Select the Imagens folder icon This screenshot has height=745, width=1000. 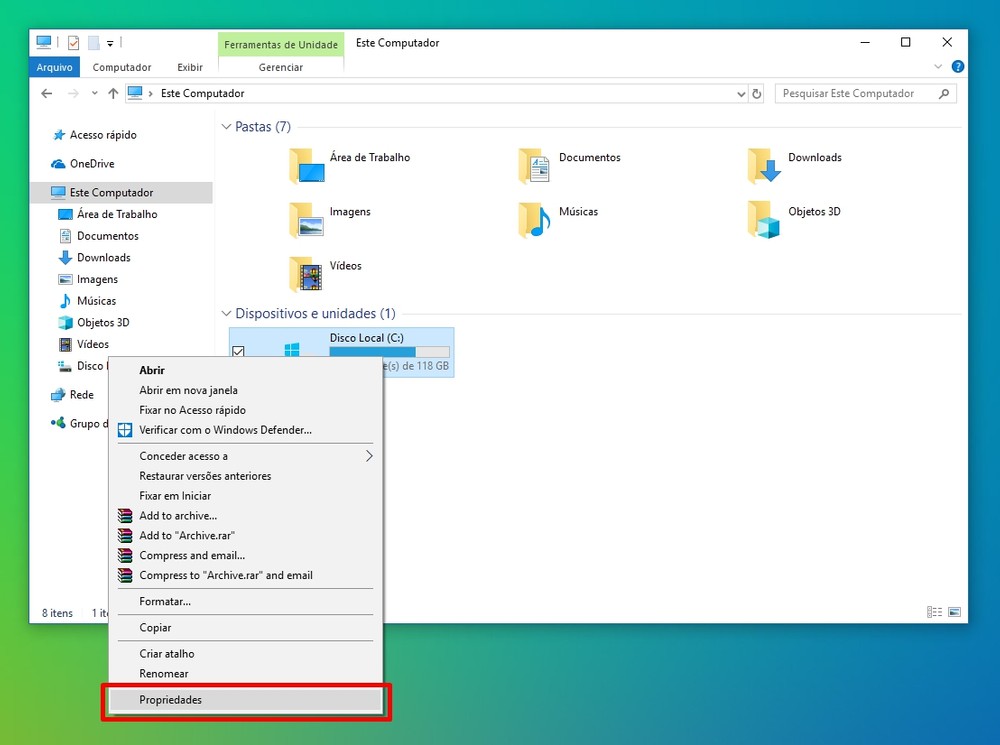307,219
